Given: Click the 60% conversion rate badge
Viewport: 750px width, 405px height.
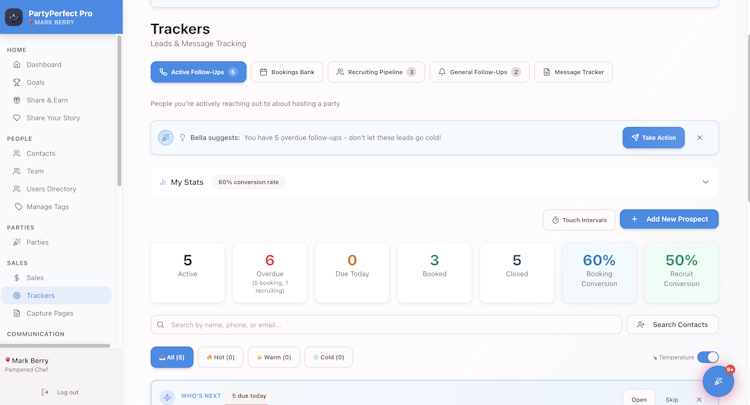Looking at the screenshot, I should (248, 182).
